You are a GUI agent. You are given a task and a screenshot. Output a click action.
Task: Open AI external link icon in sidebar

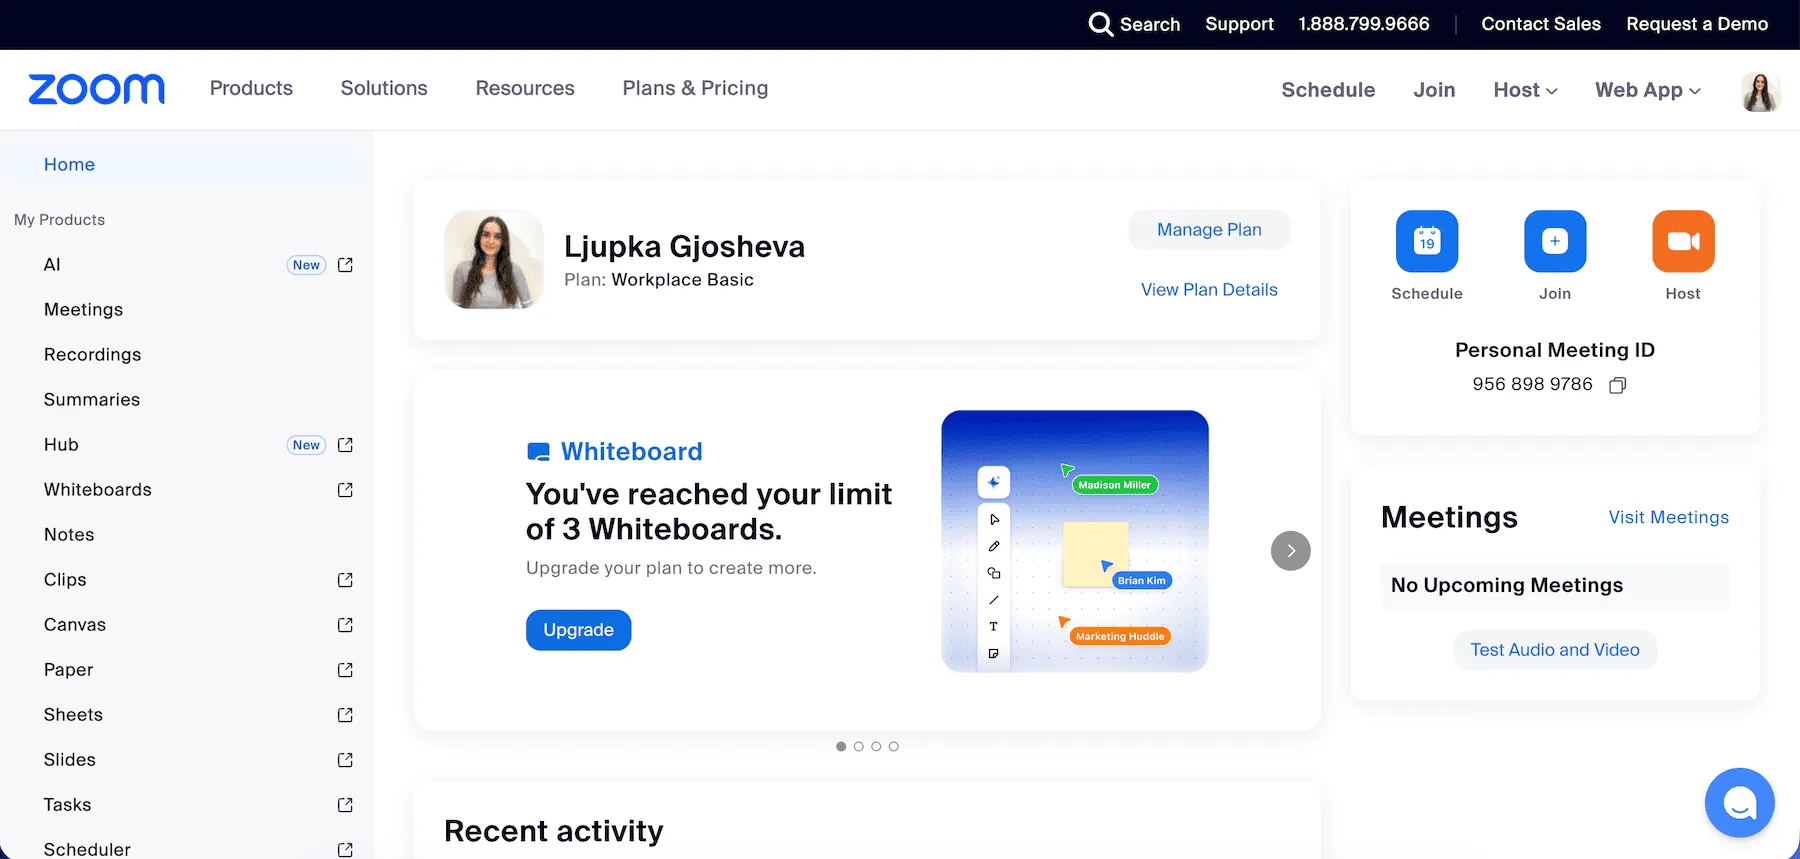click(345, 265)
